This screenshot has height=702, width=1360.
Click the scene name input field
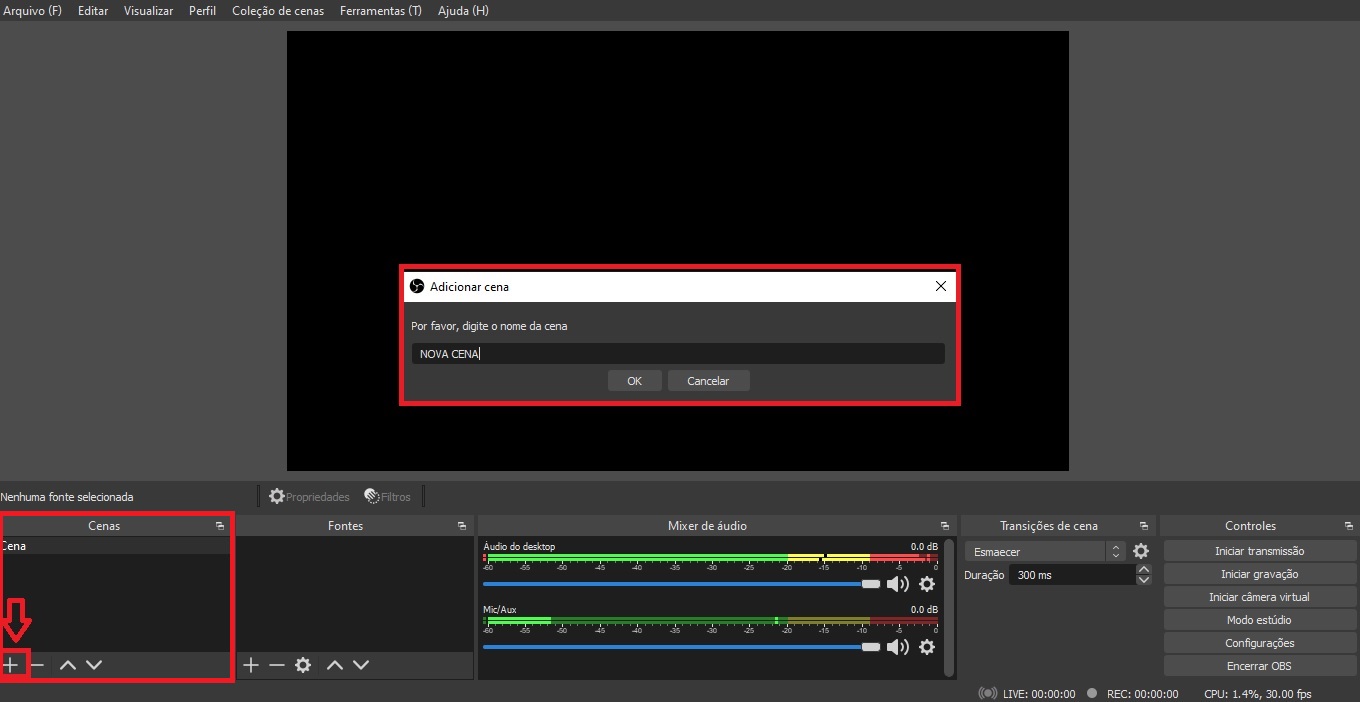[677, 354]
